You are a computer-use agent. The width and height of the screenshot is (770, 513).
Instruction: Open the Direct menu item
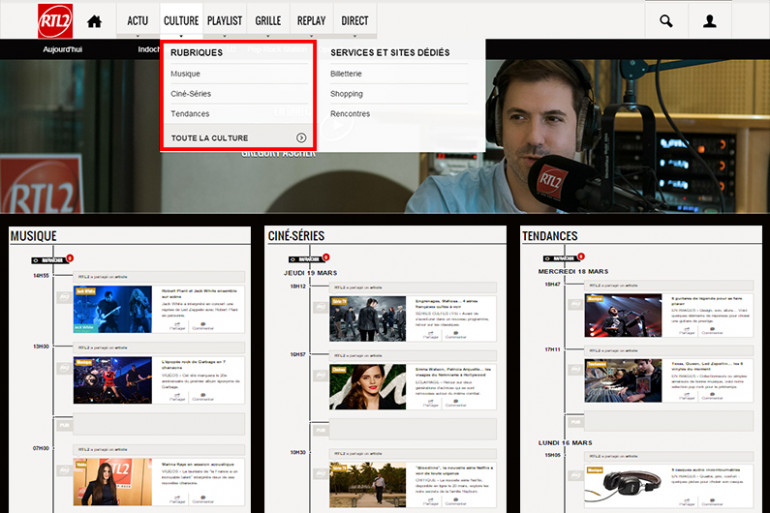(x=355, y=21)
